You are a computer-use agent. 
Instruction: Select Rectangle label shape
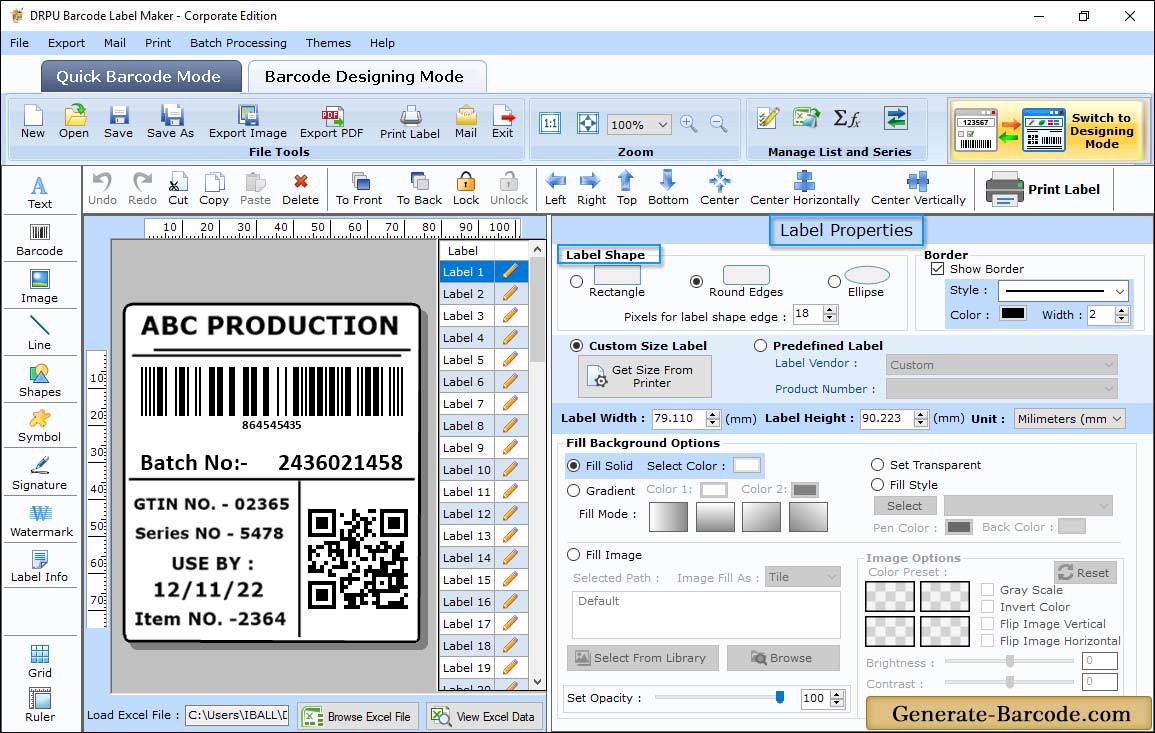tap(577, 281)
